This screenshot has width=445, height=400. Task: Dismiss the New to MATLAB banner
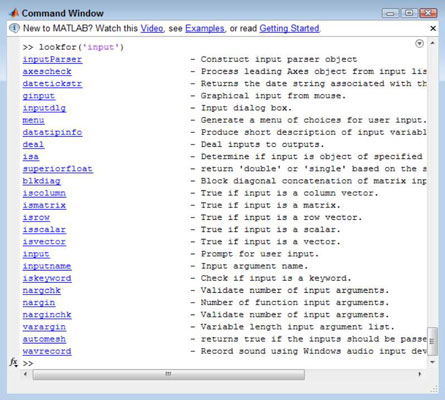coord(433,29)
